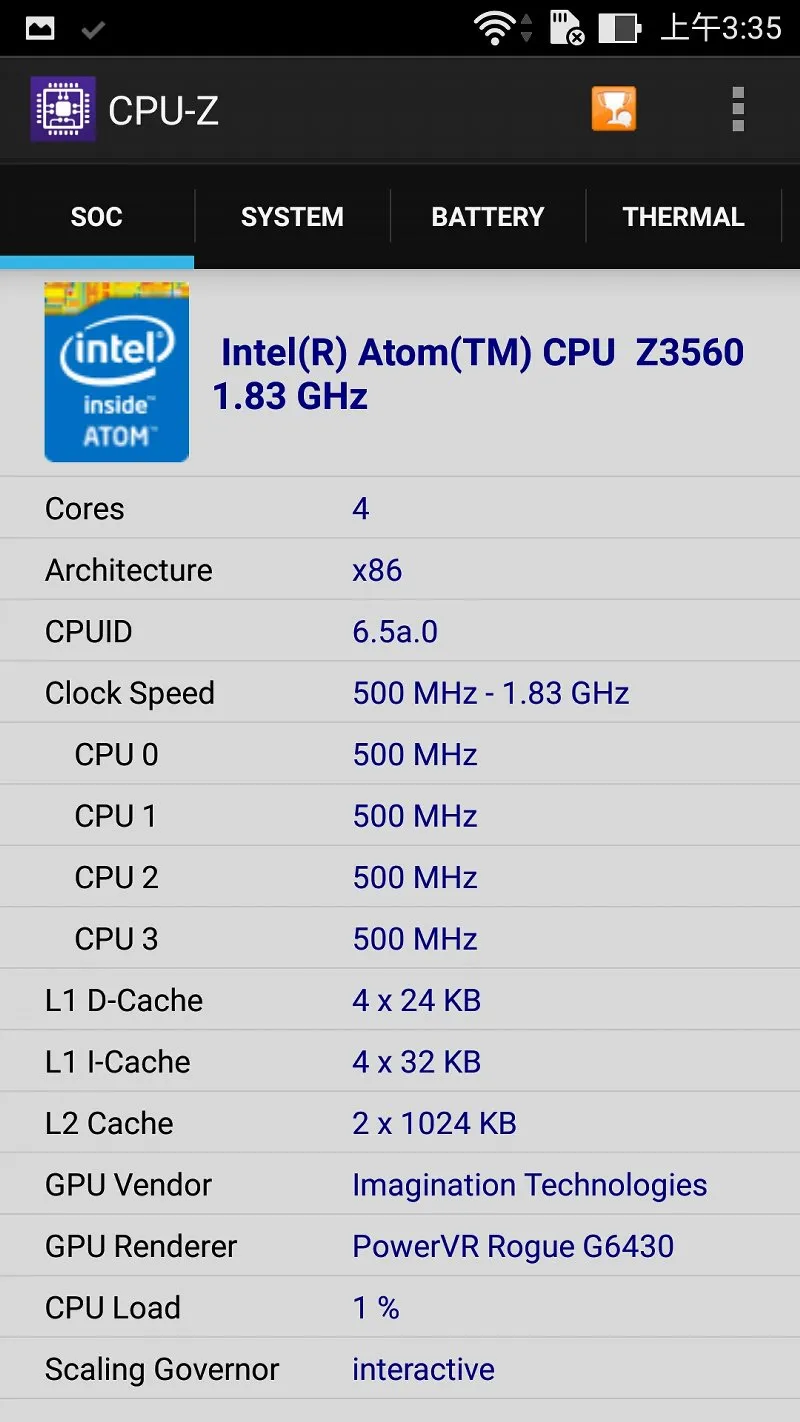Tap the checkmark notification icon
800x1422 pixels.
[x=93, y=29]
